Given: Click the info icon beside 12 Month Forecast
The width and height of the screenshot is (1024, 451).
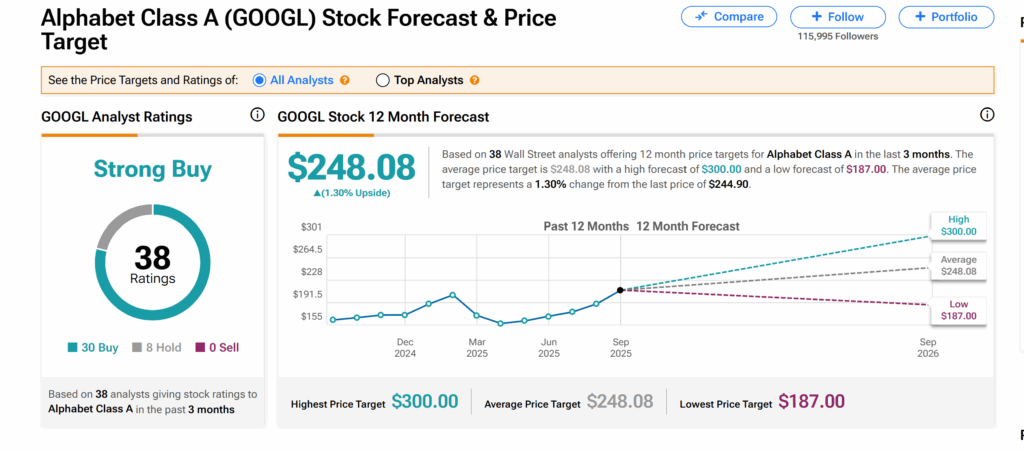Looking at the screenshot, I should click(x=987, y=116).
